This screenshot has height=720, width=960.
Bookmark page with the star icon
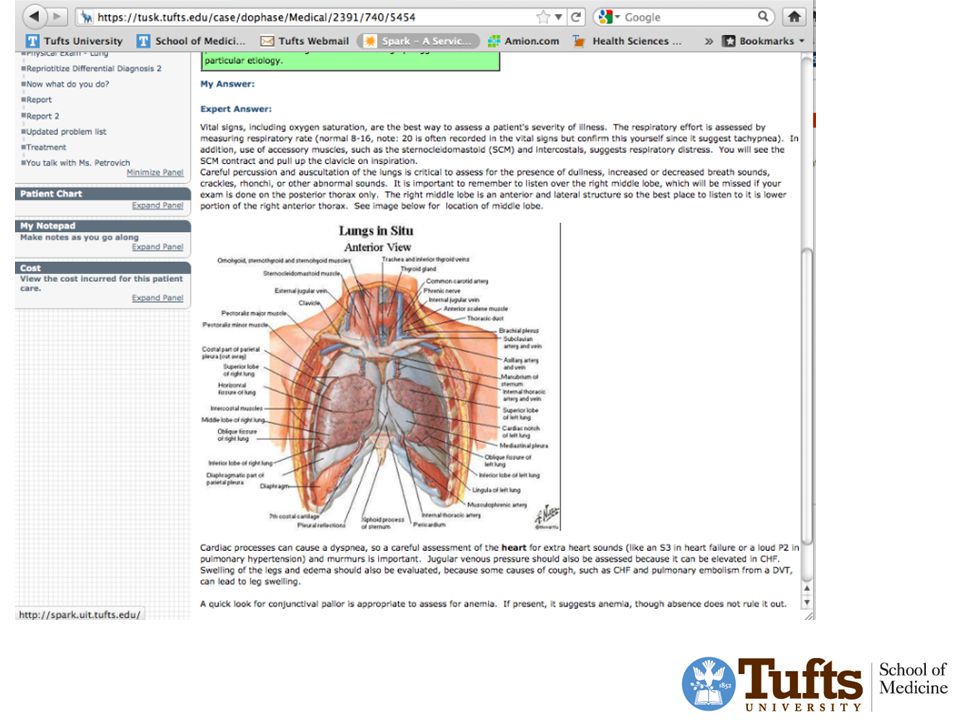542,17
